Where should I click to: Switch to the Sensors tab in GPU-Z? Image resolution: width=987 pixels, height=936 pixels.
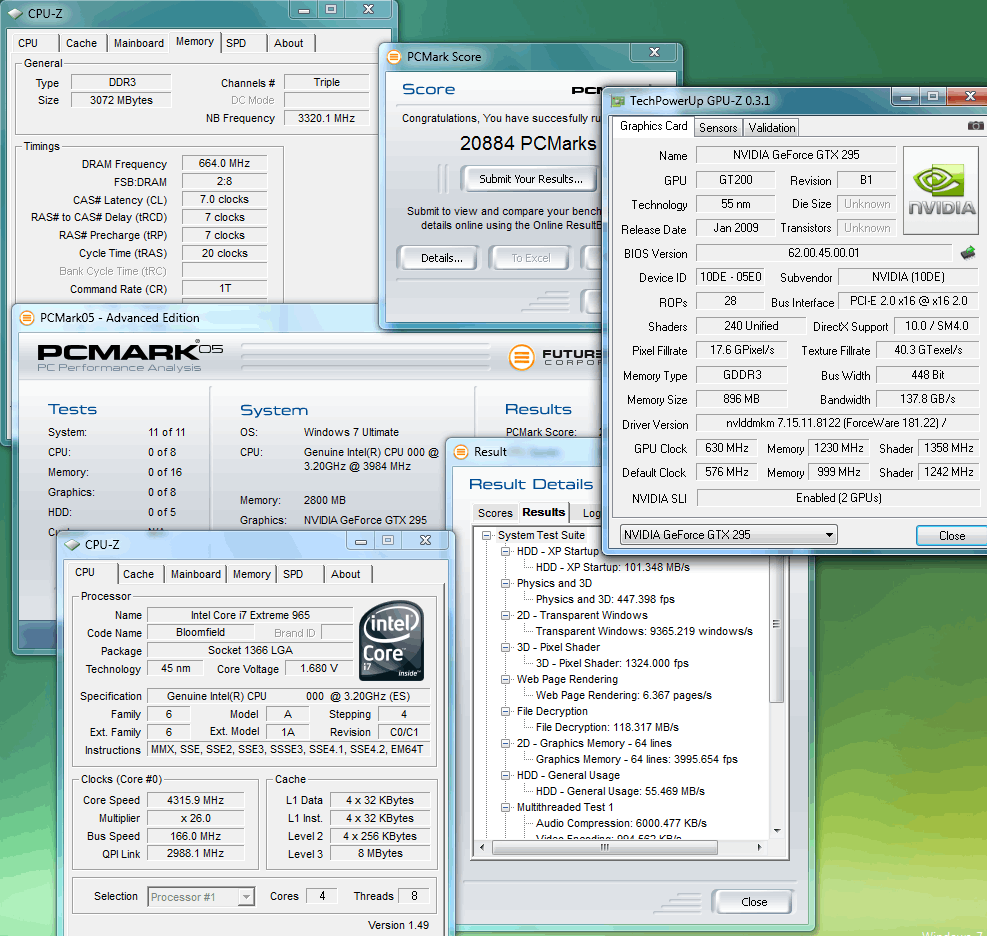point(718,128)
